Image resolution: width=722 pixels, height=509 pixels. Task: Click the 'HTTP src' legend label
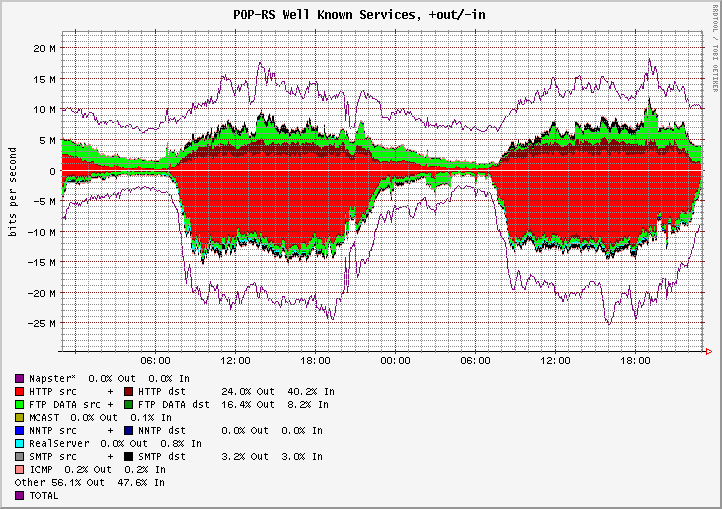point(52,392)
